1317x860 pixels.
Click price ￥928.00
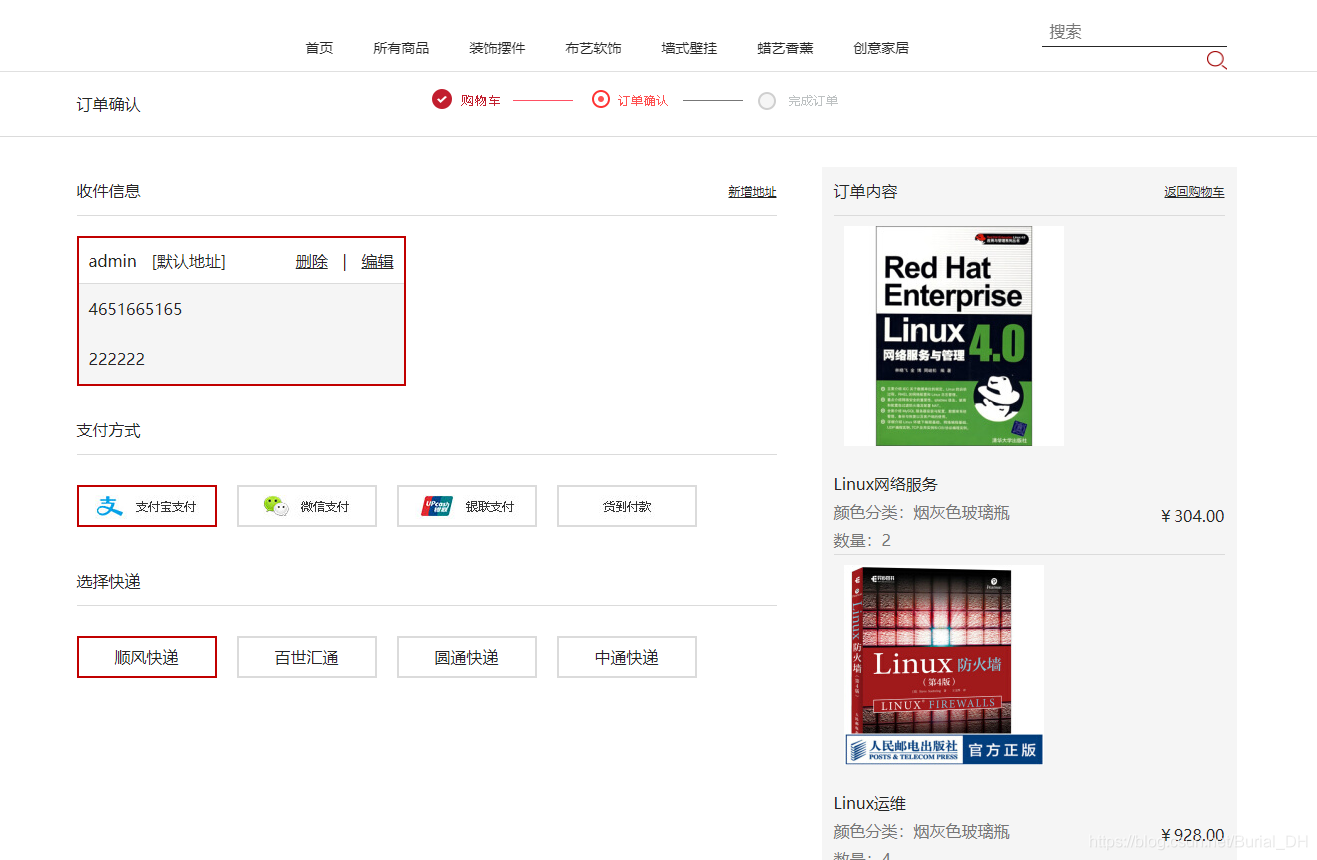[x=1192, y=835]
